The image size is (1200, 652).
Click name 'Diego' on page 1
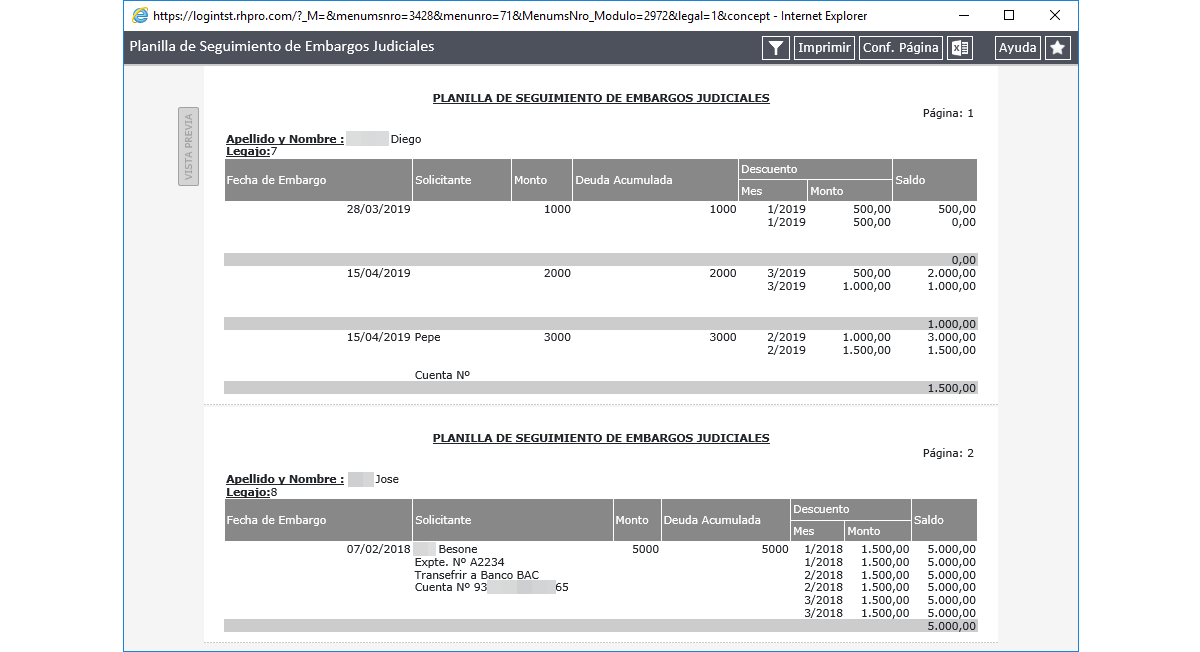pos(406,139)
